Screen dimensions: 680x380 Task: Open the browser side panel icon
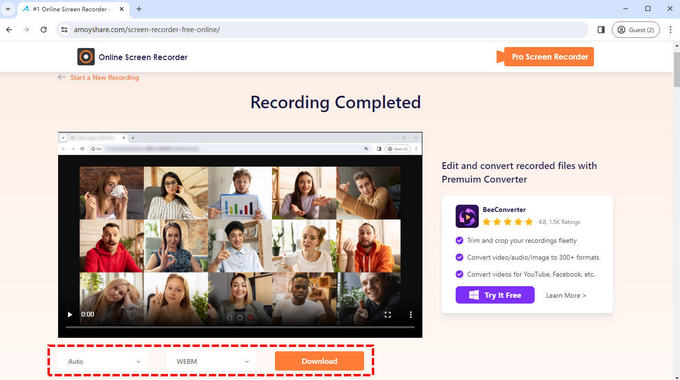pos(601,29)
